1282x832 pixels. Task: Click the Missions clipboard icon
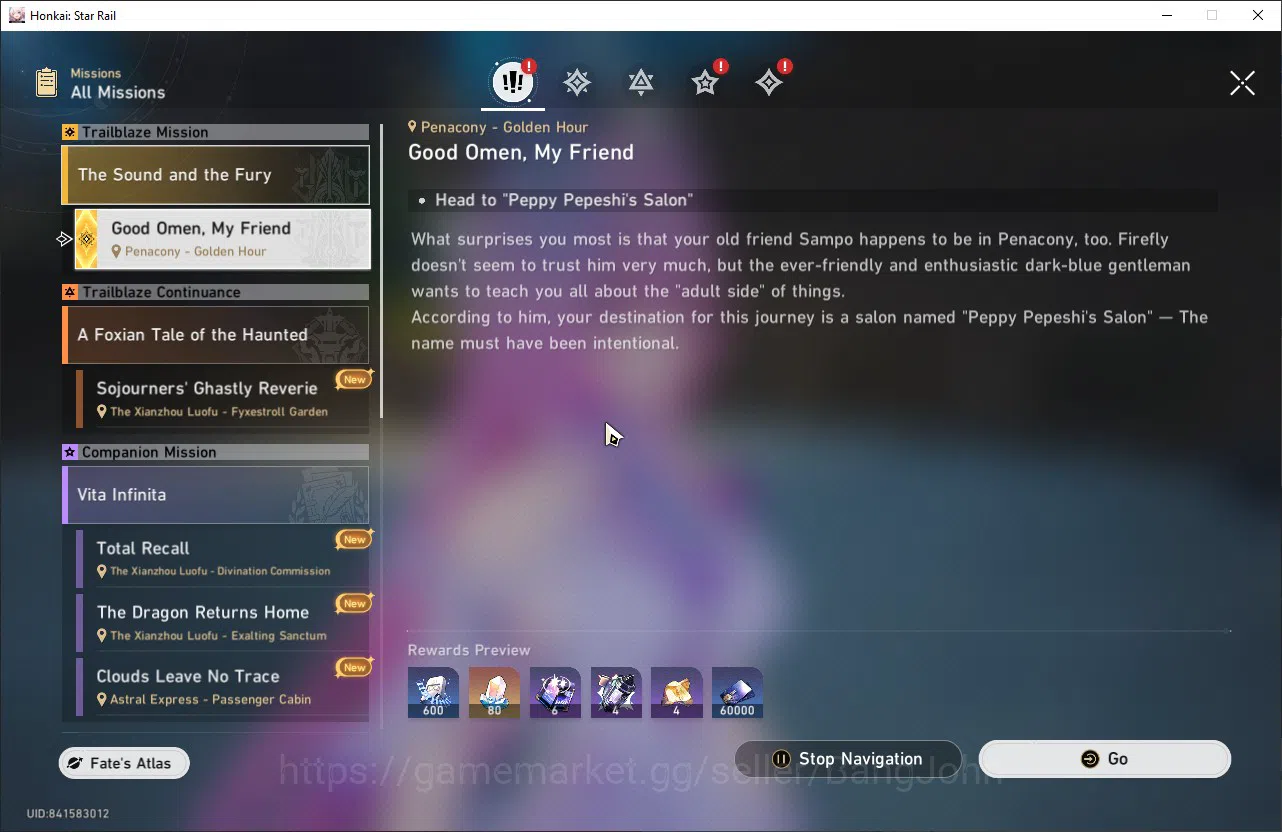pos(46,82)
